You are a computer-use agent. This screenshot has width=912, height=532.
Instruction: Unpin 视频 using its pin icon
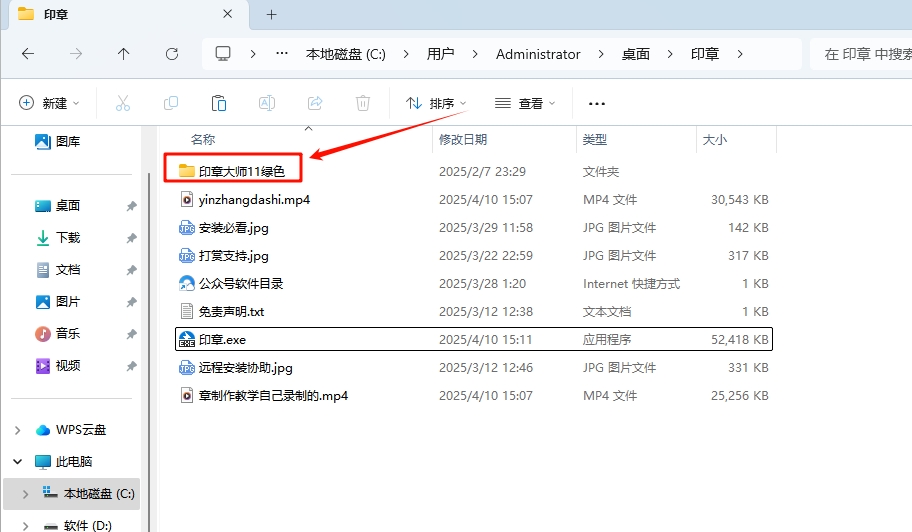pyautogui.click(x=131, y=366)
